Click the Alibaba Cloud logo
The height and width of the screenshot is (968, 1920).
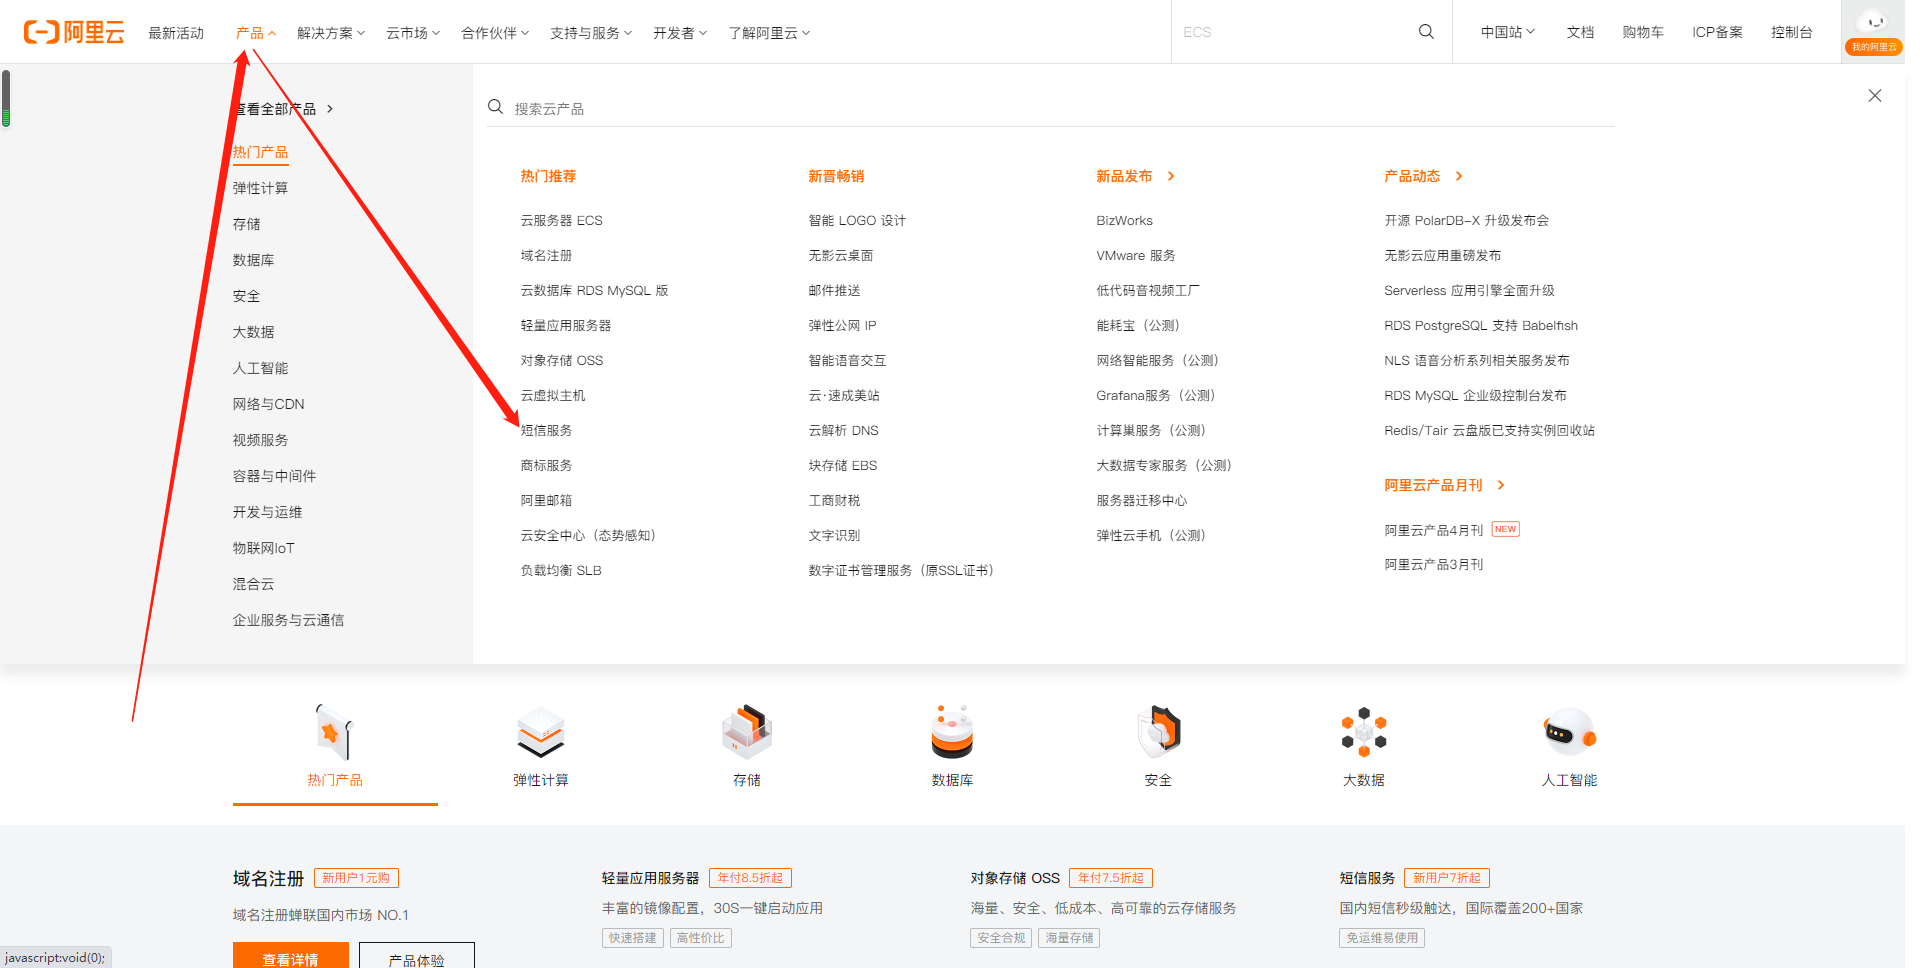click(x=74, y=32)
